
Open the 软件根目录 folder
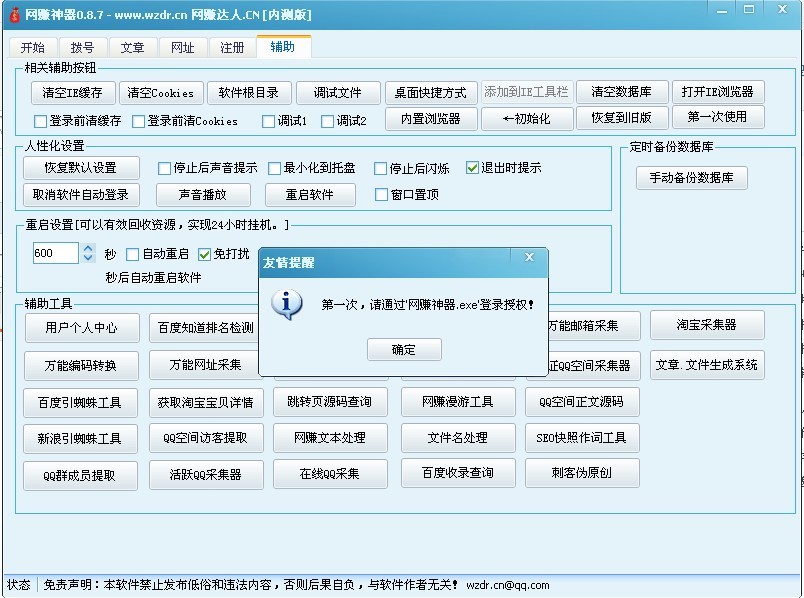coord(251,92)
